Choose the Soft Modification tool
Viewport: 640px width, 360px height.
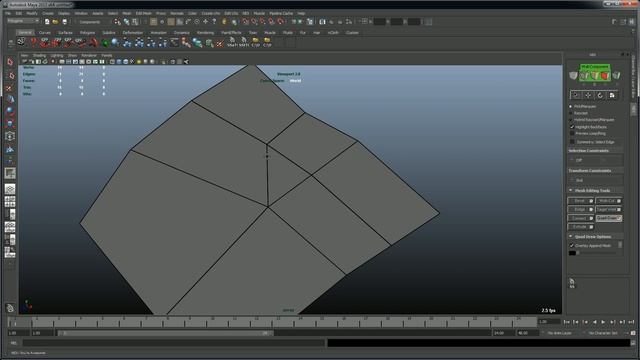[x=10, y=149]
